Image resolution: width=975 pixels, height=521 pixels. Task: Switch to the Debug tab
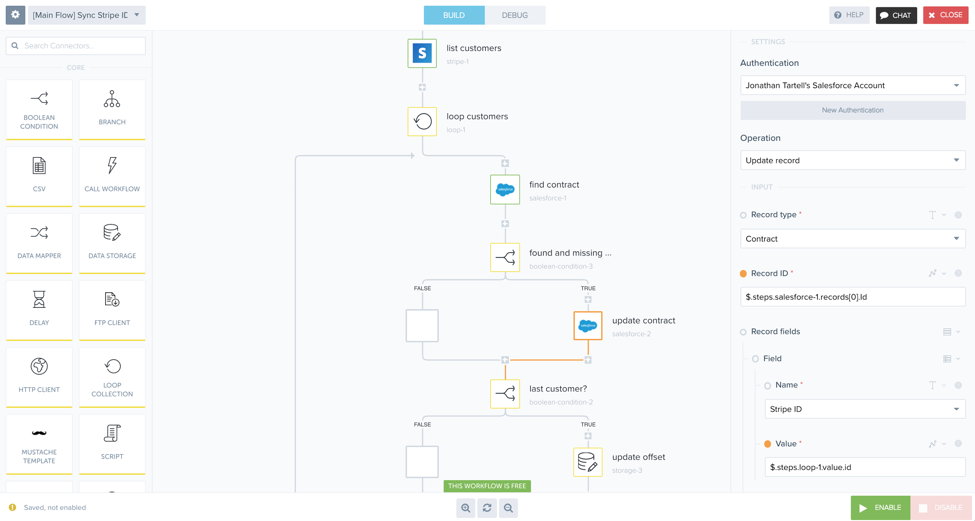pyautogui.click(x=515, y=15)
